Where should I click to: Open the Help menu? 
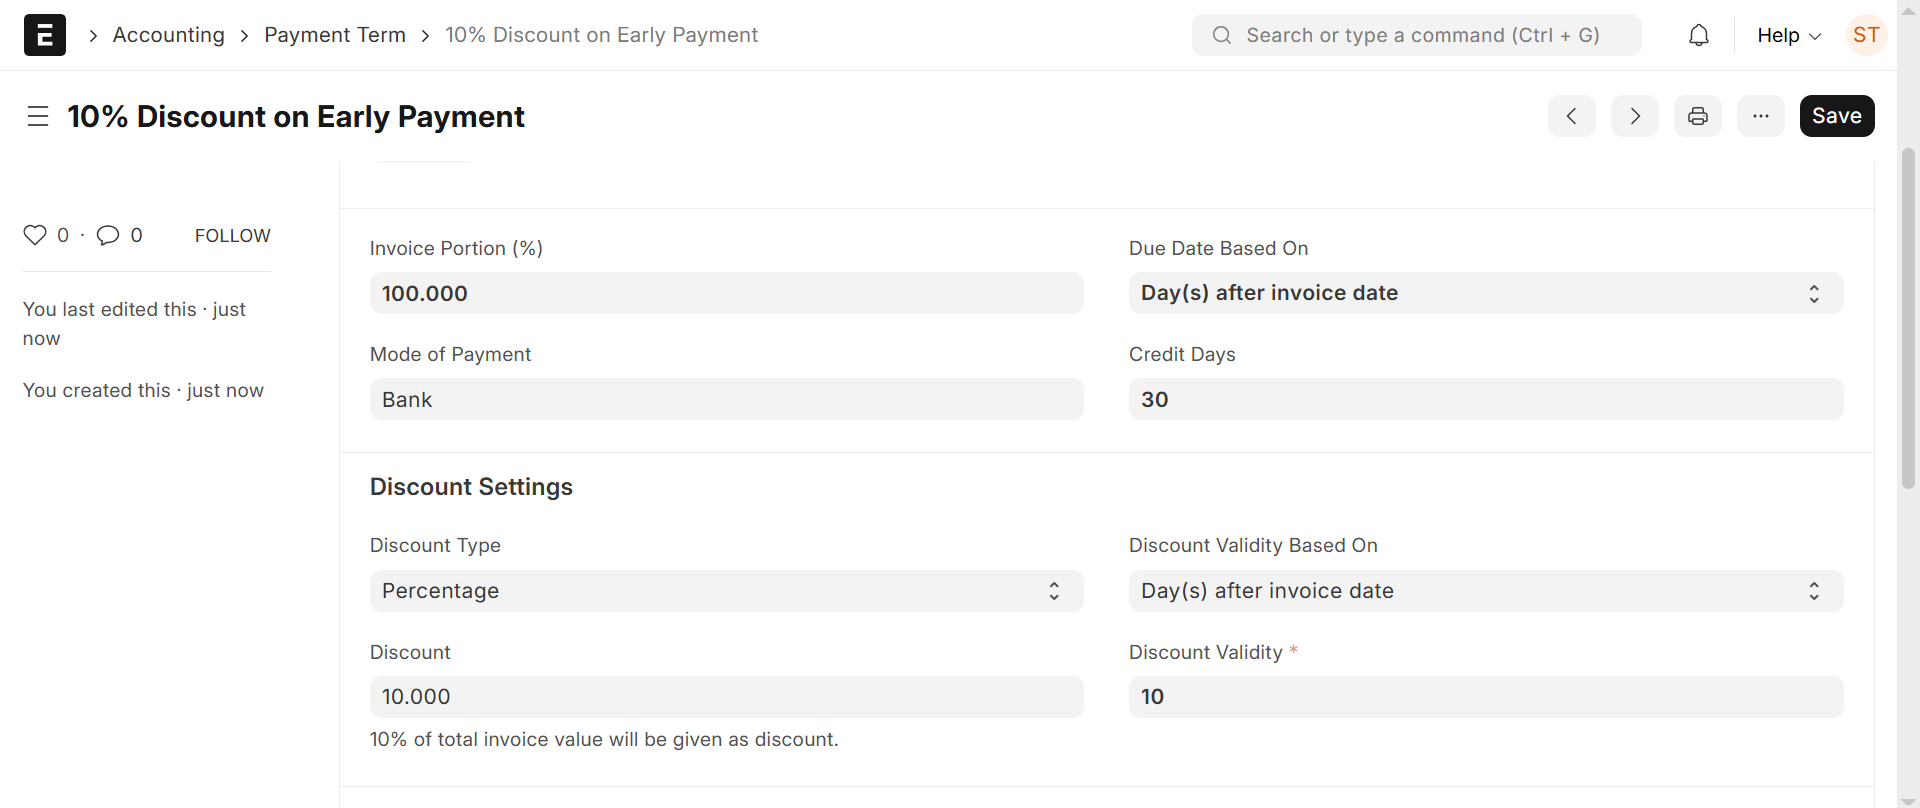pos(1789,36)
